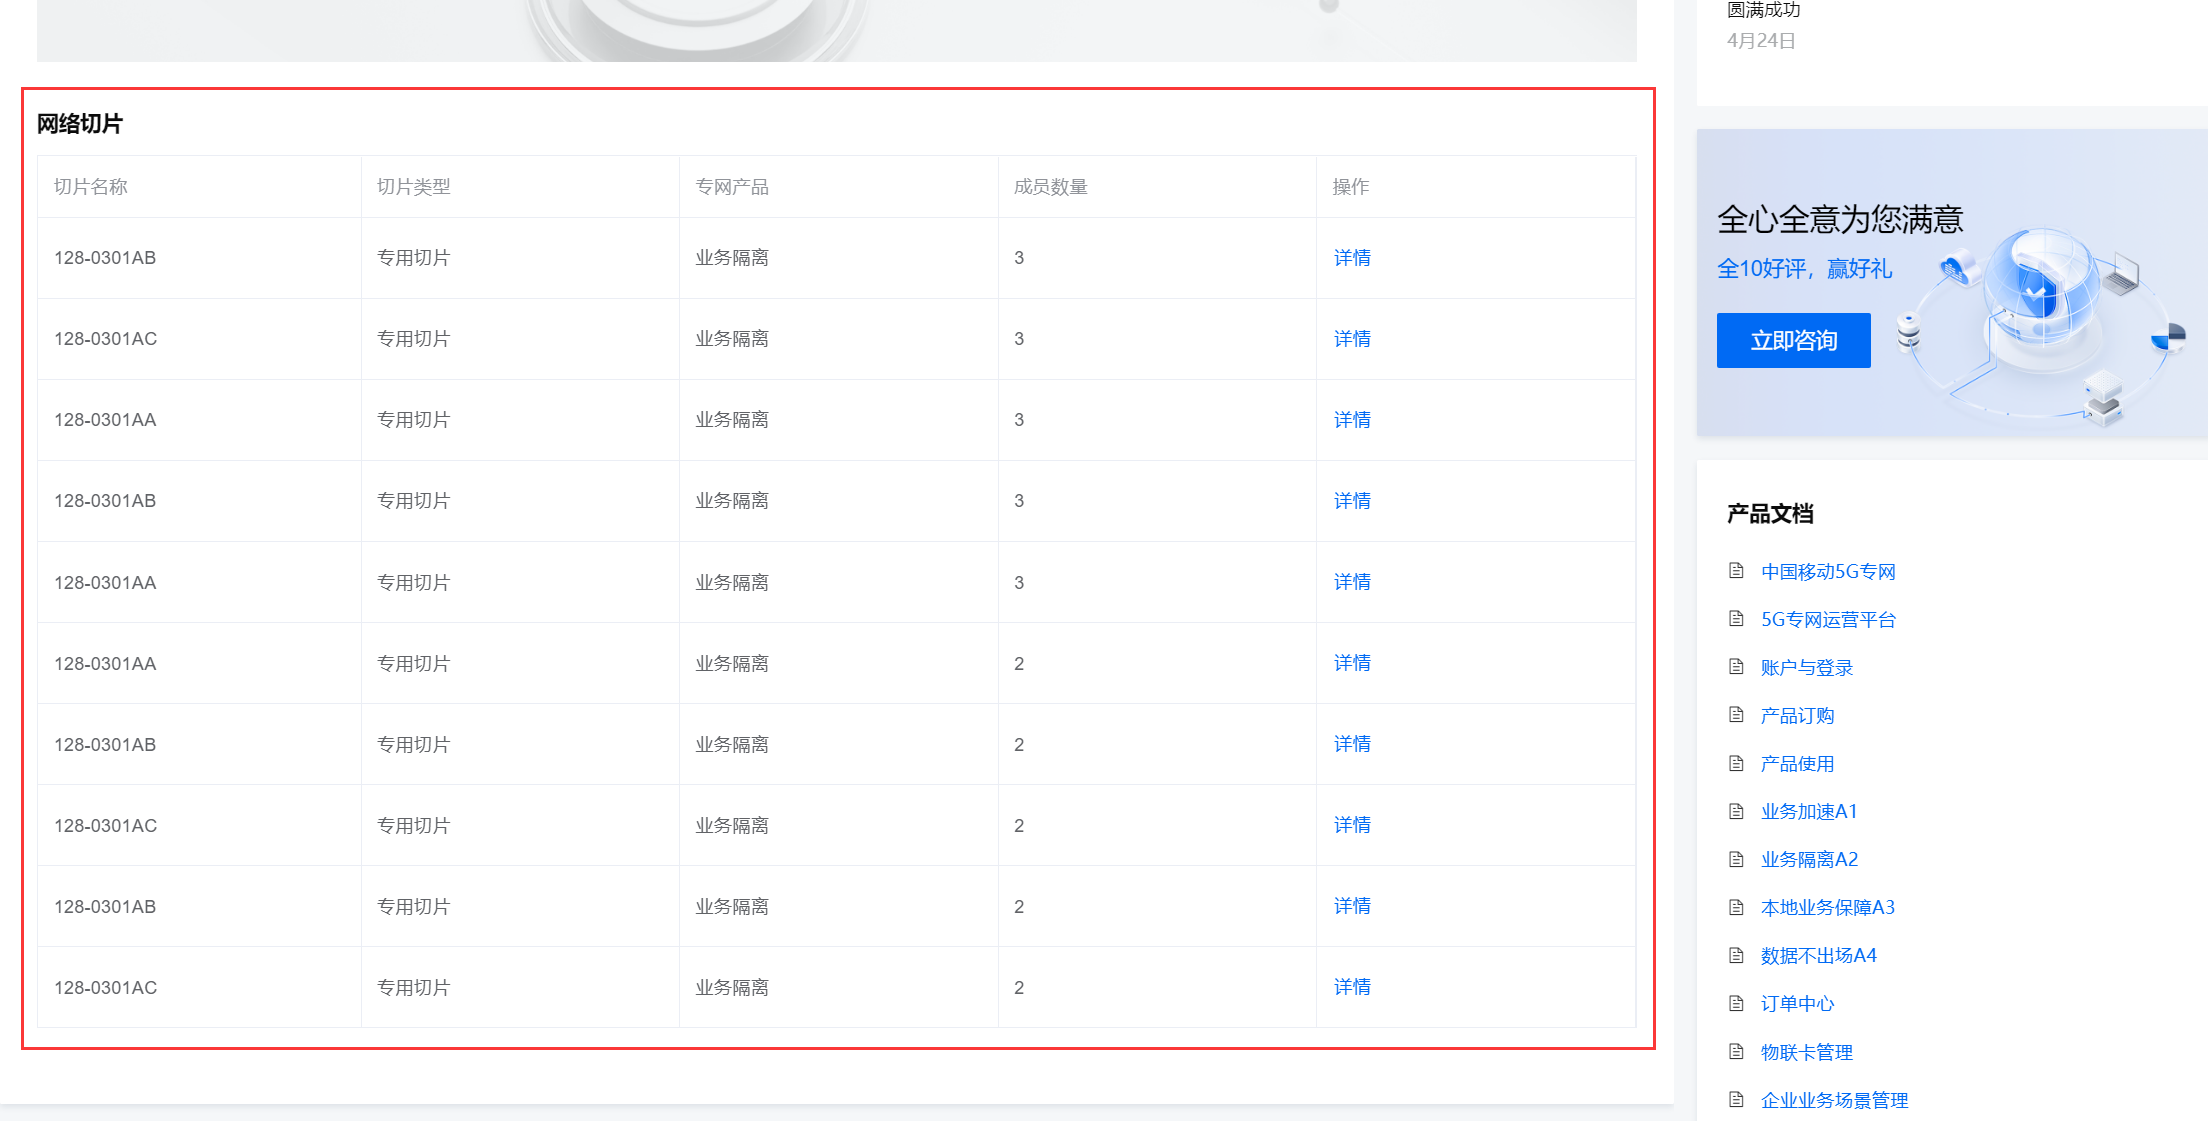Click document icon beside 数据不出场A4
Viewport: 2208px width, 1121px height.
(x=1736, y=955)
